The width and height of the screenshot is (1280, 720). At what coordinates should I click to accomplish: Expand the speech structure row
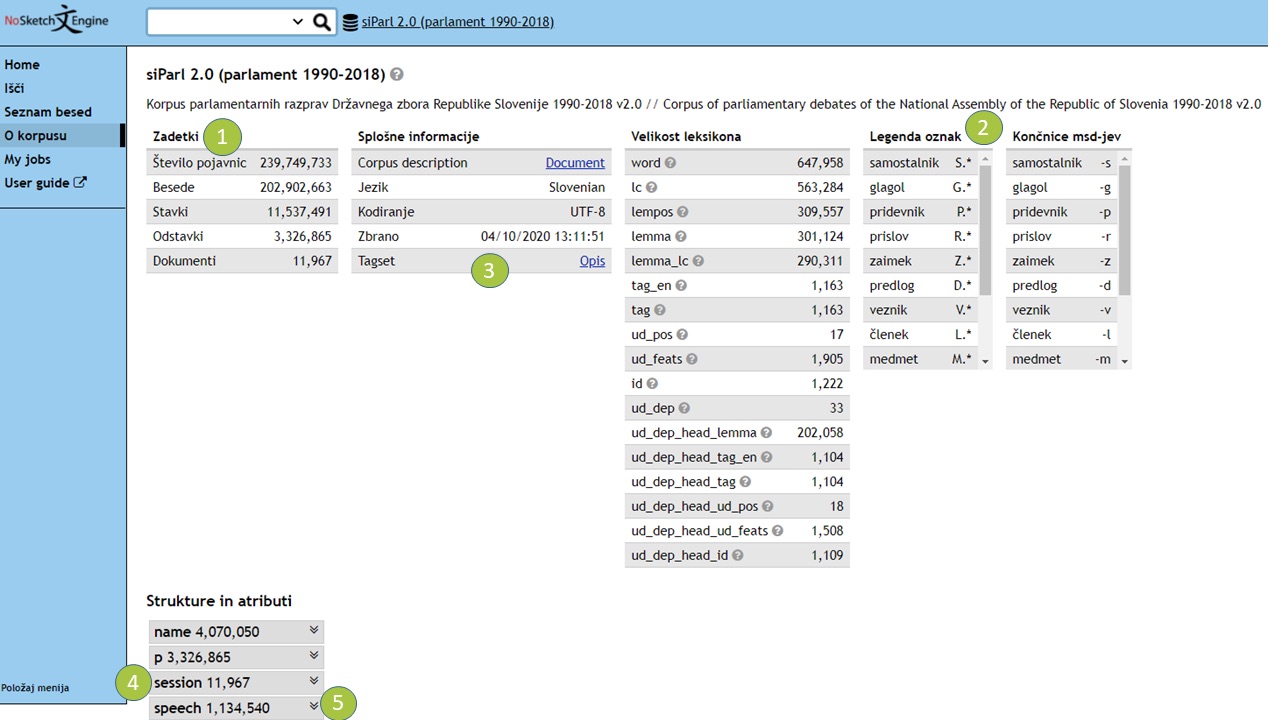pos(314,707)
